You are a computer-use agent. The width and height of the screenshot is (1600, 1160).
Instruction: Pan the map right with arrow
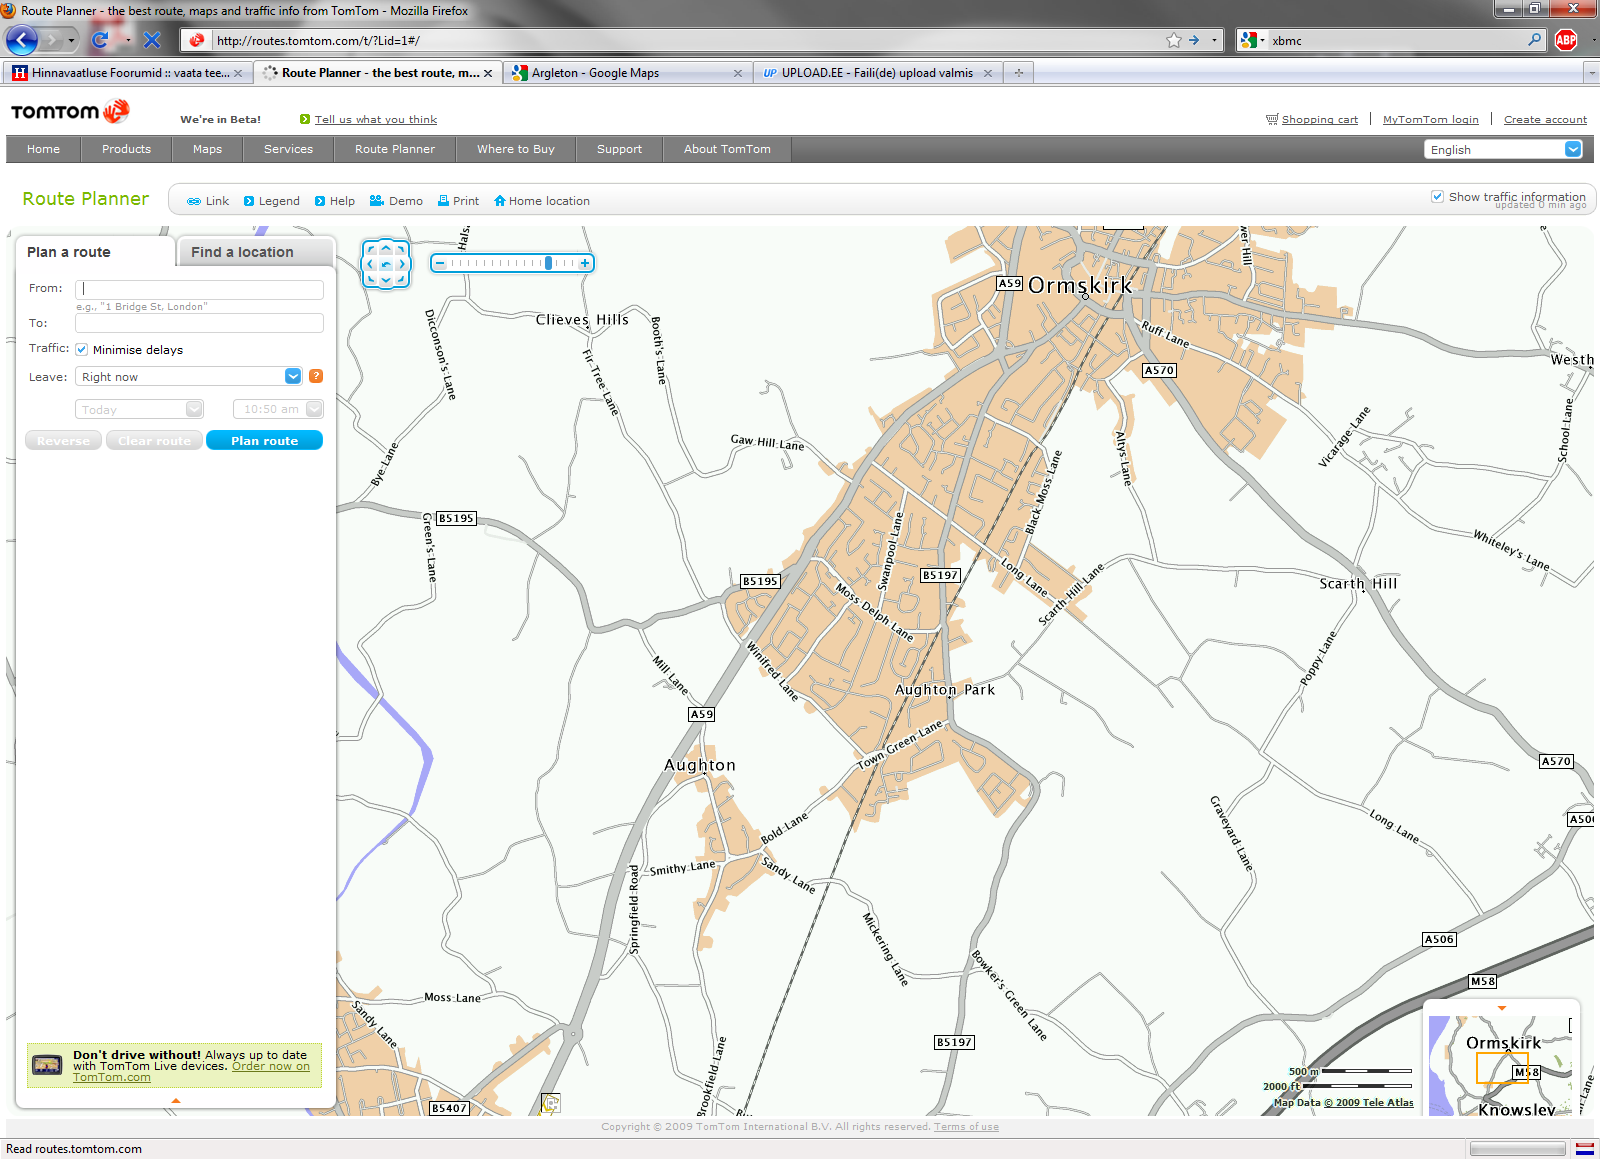tap(402, 265)
